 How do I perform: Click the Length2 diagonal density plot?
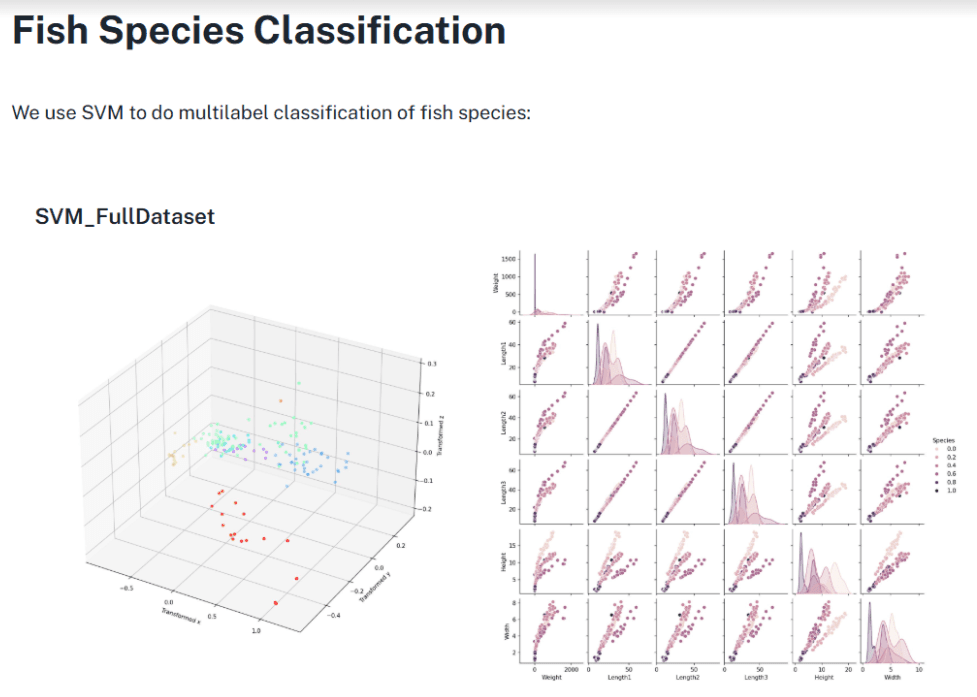click(687, 420)
